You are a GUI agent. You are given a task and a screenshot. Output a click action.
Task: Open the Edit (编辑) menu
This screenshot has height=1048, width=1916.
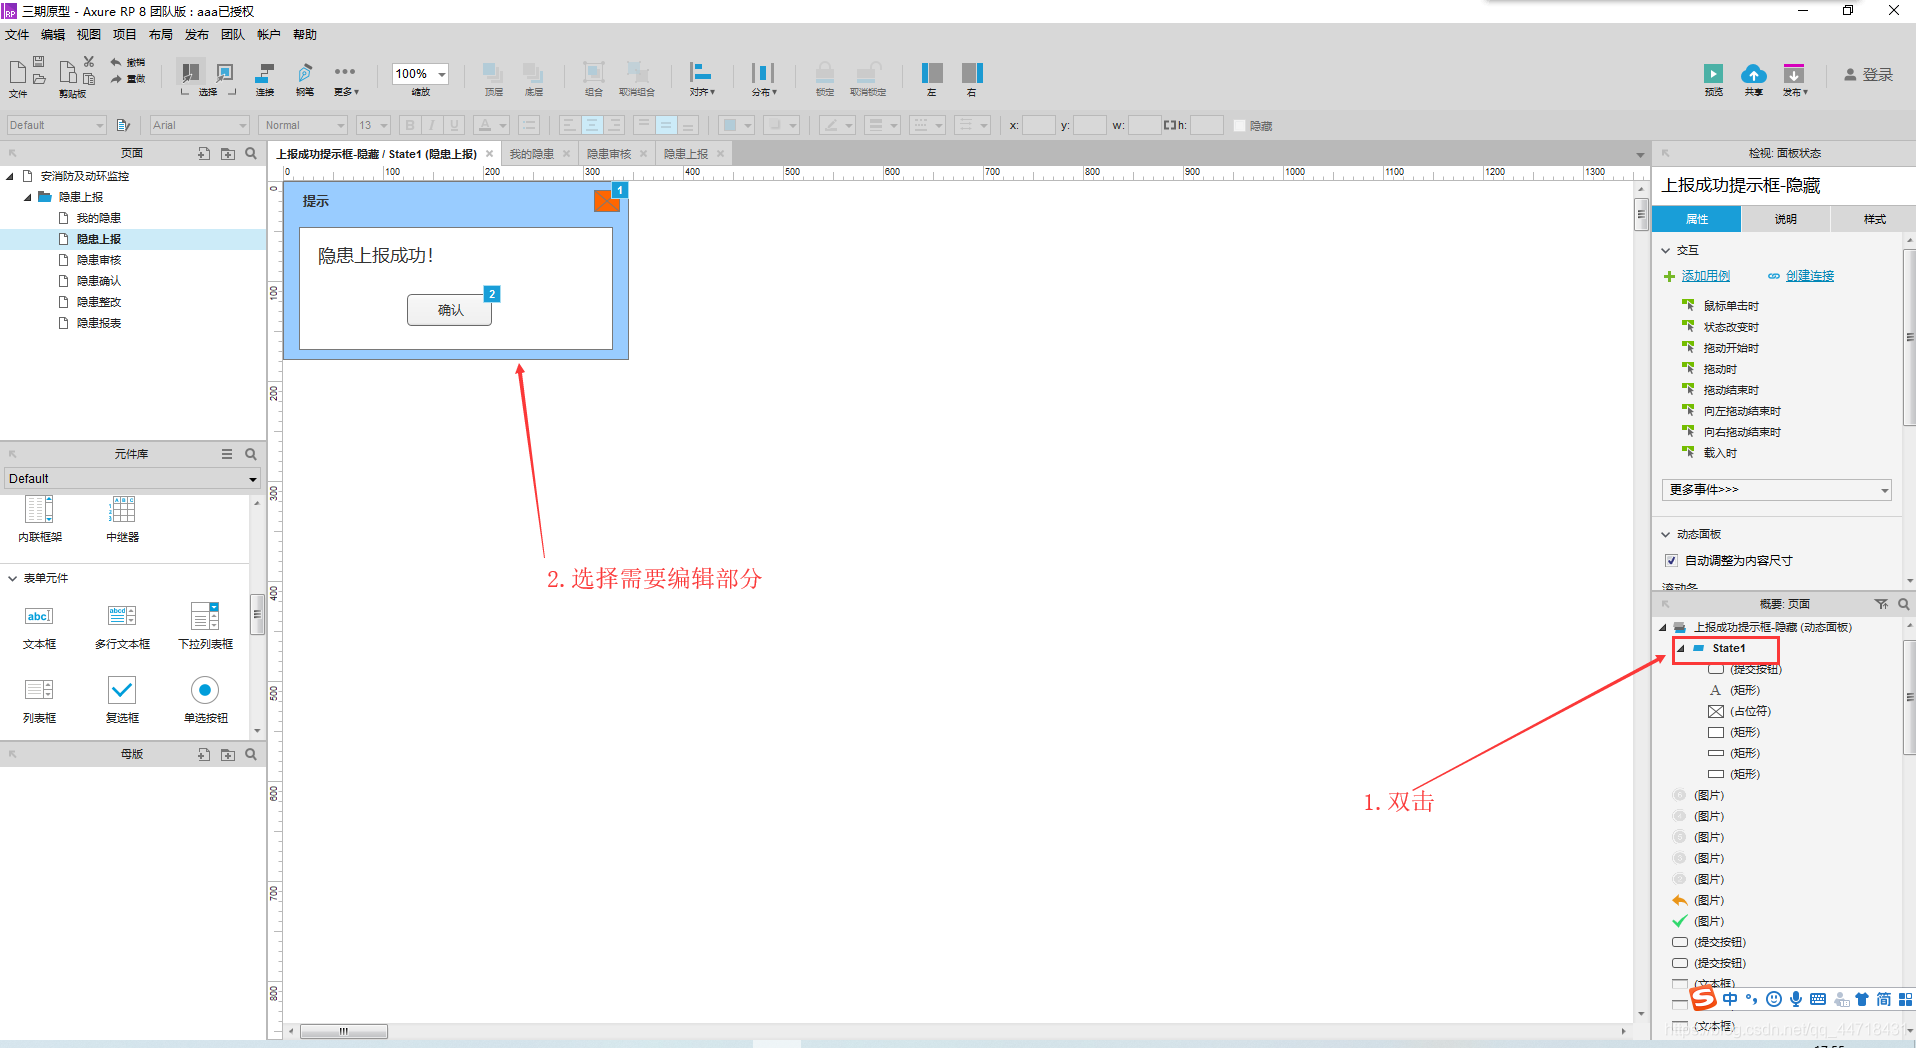(x=53, y=35)
